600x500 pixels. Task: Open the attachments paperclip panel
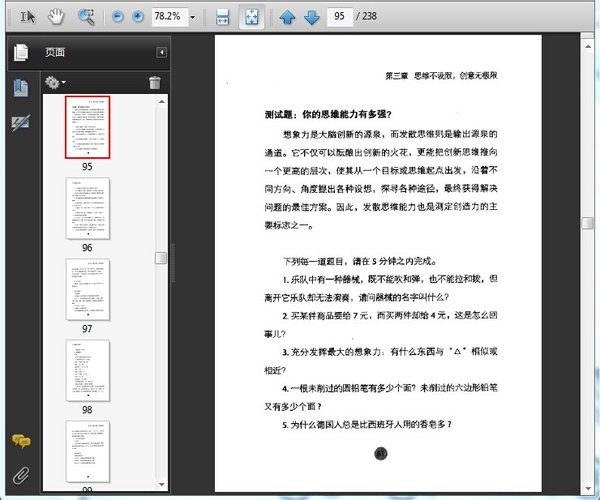coord(20,473)
